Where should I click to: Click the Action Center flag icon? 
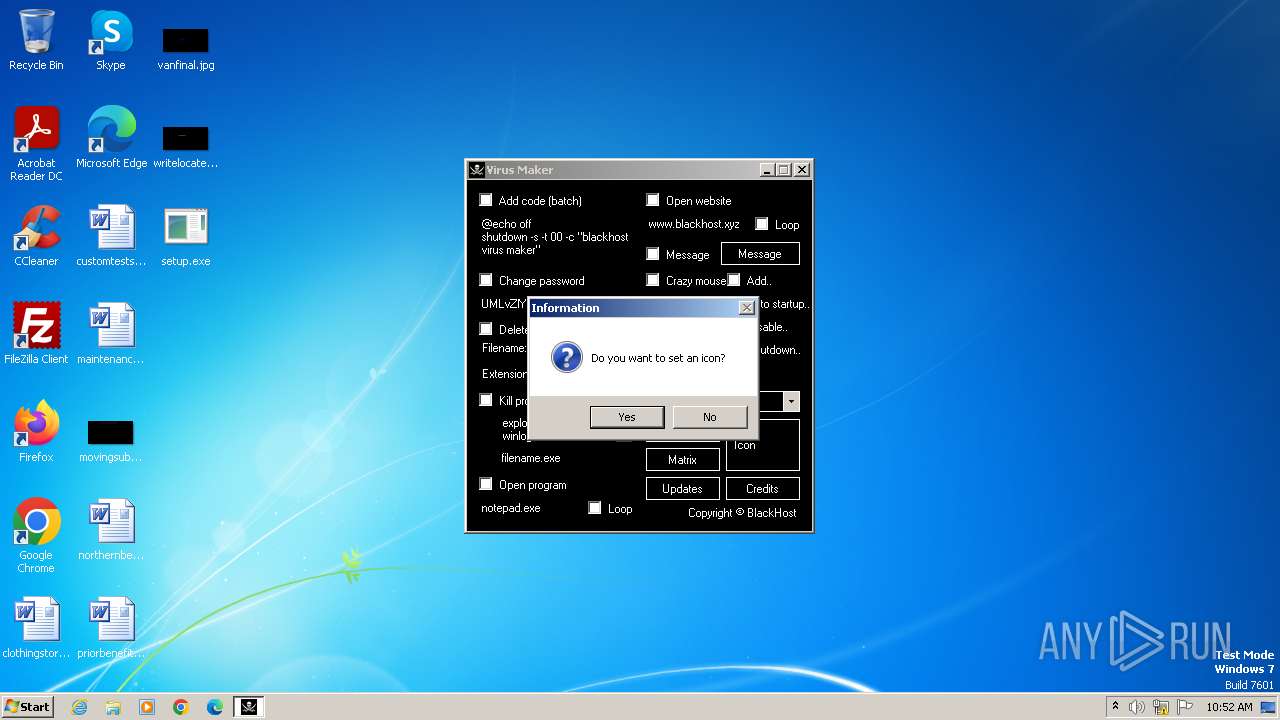(1185, 707)
